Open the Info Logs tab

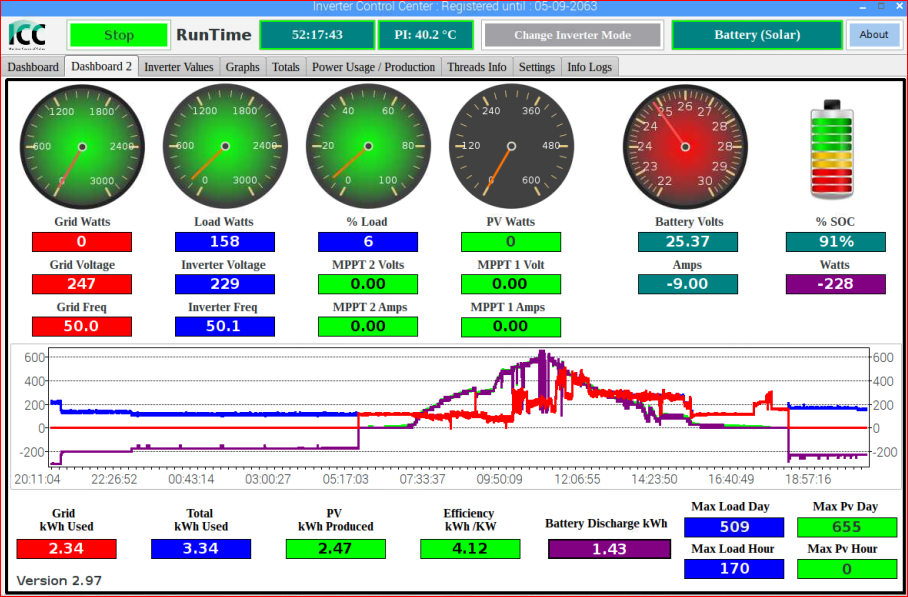pyautogui.click(x=590, y=67)
